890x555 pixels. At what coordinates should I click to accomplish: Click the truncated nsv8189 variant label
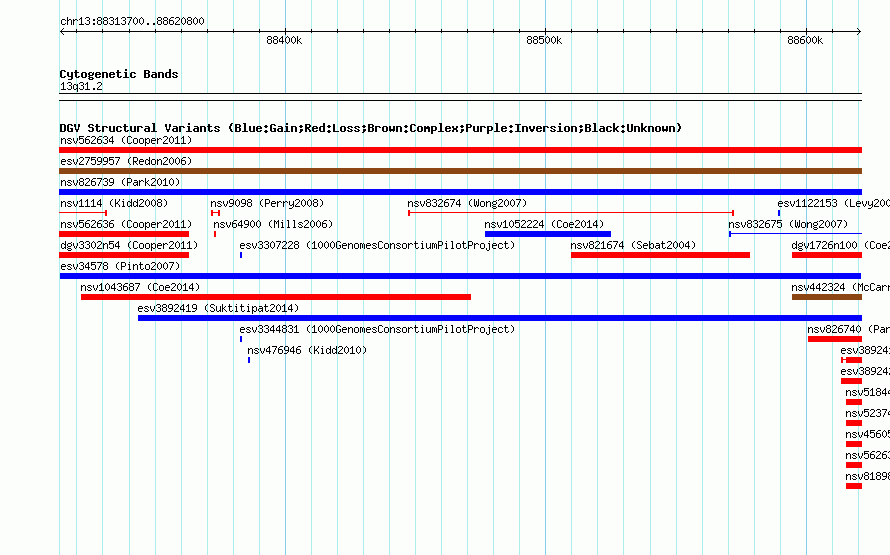click(867, 476)
